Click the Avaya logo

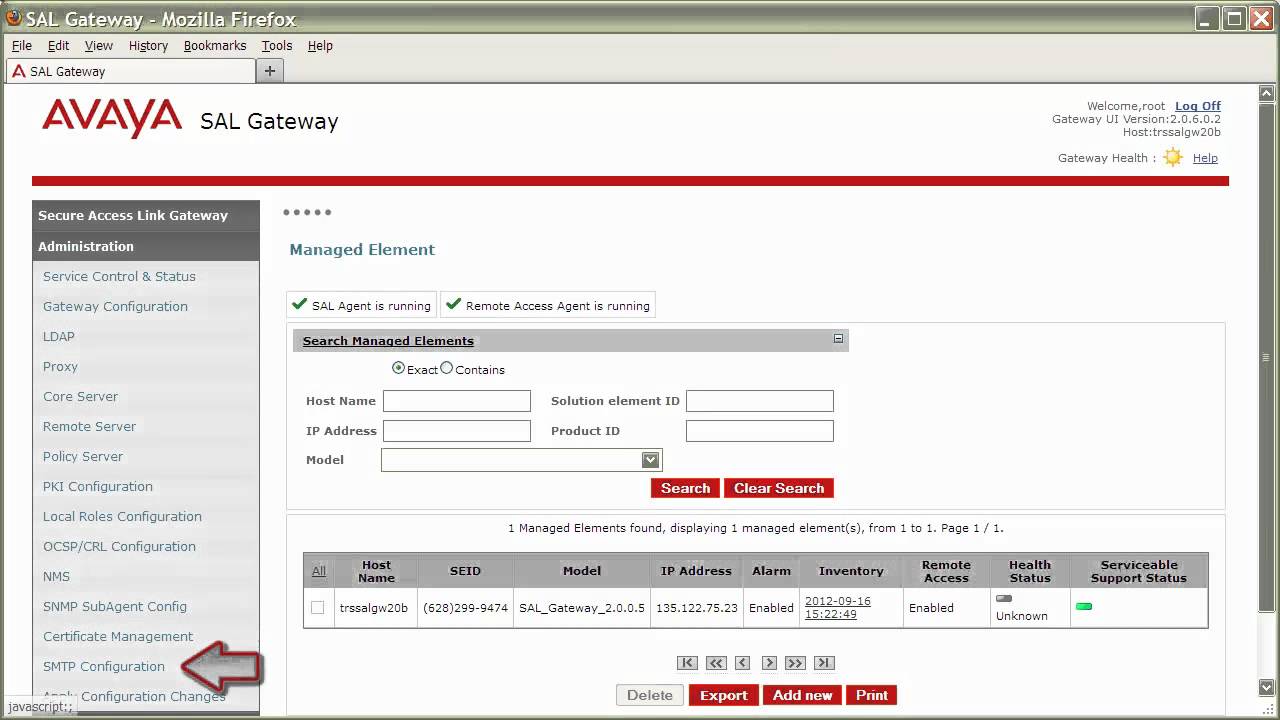click(x=112, y=118)
